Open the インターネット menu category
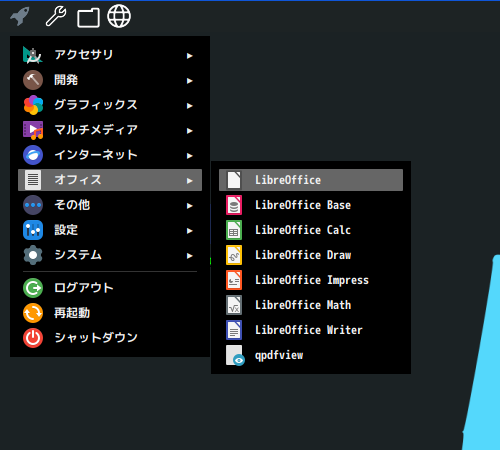500x450 pixels. [110, 155]
